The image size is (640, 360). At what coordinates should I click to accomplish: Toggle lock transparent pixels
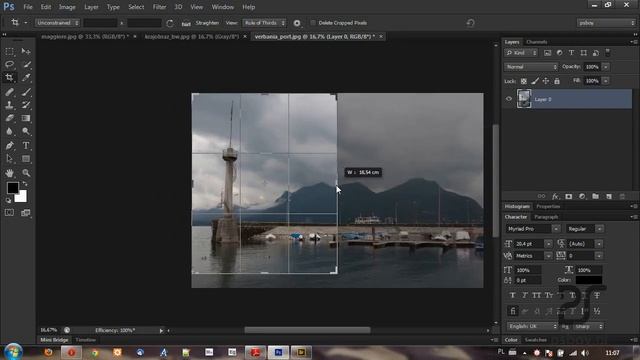coord(524,81)
